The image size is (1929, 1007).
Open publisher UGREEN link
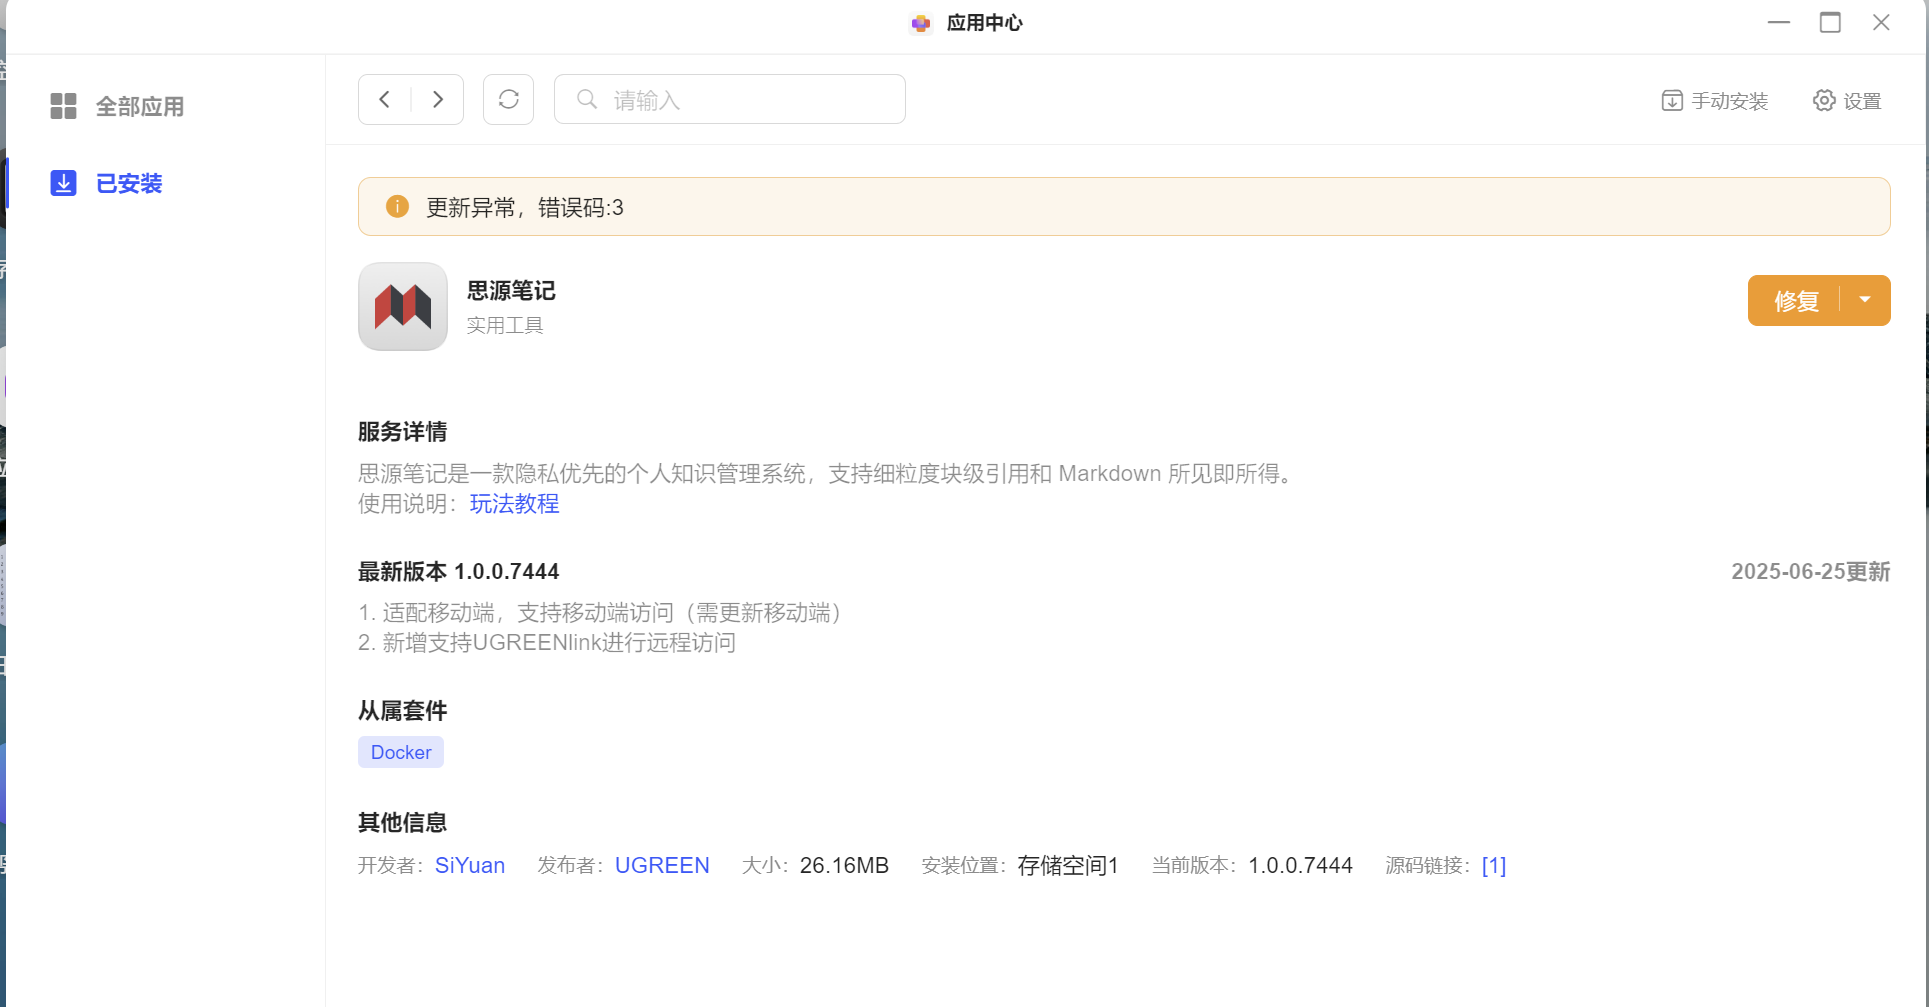tap(662, 865)
